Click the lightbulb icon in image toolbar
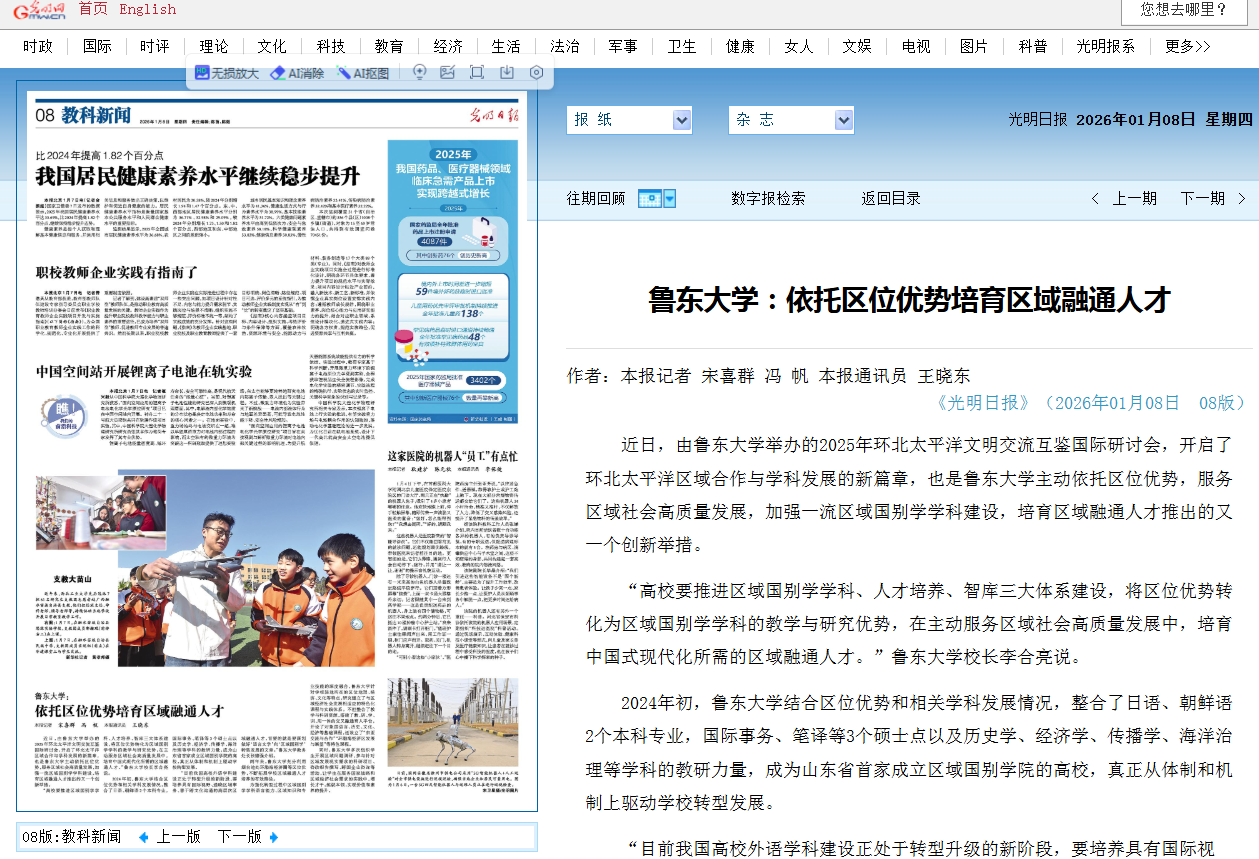 pos(420,72)
